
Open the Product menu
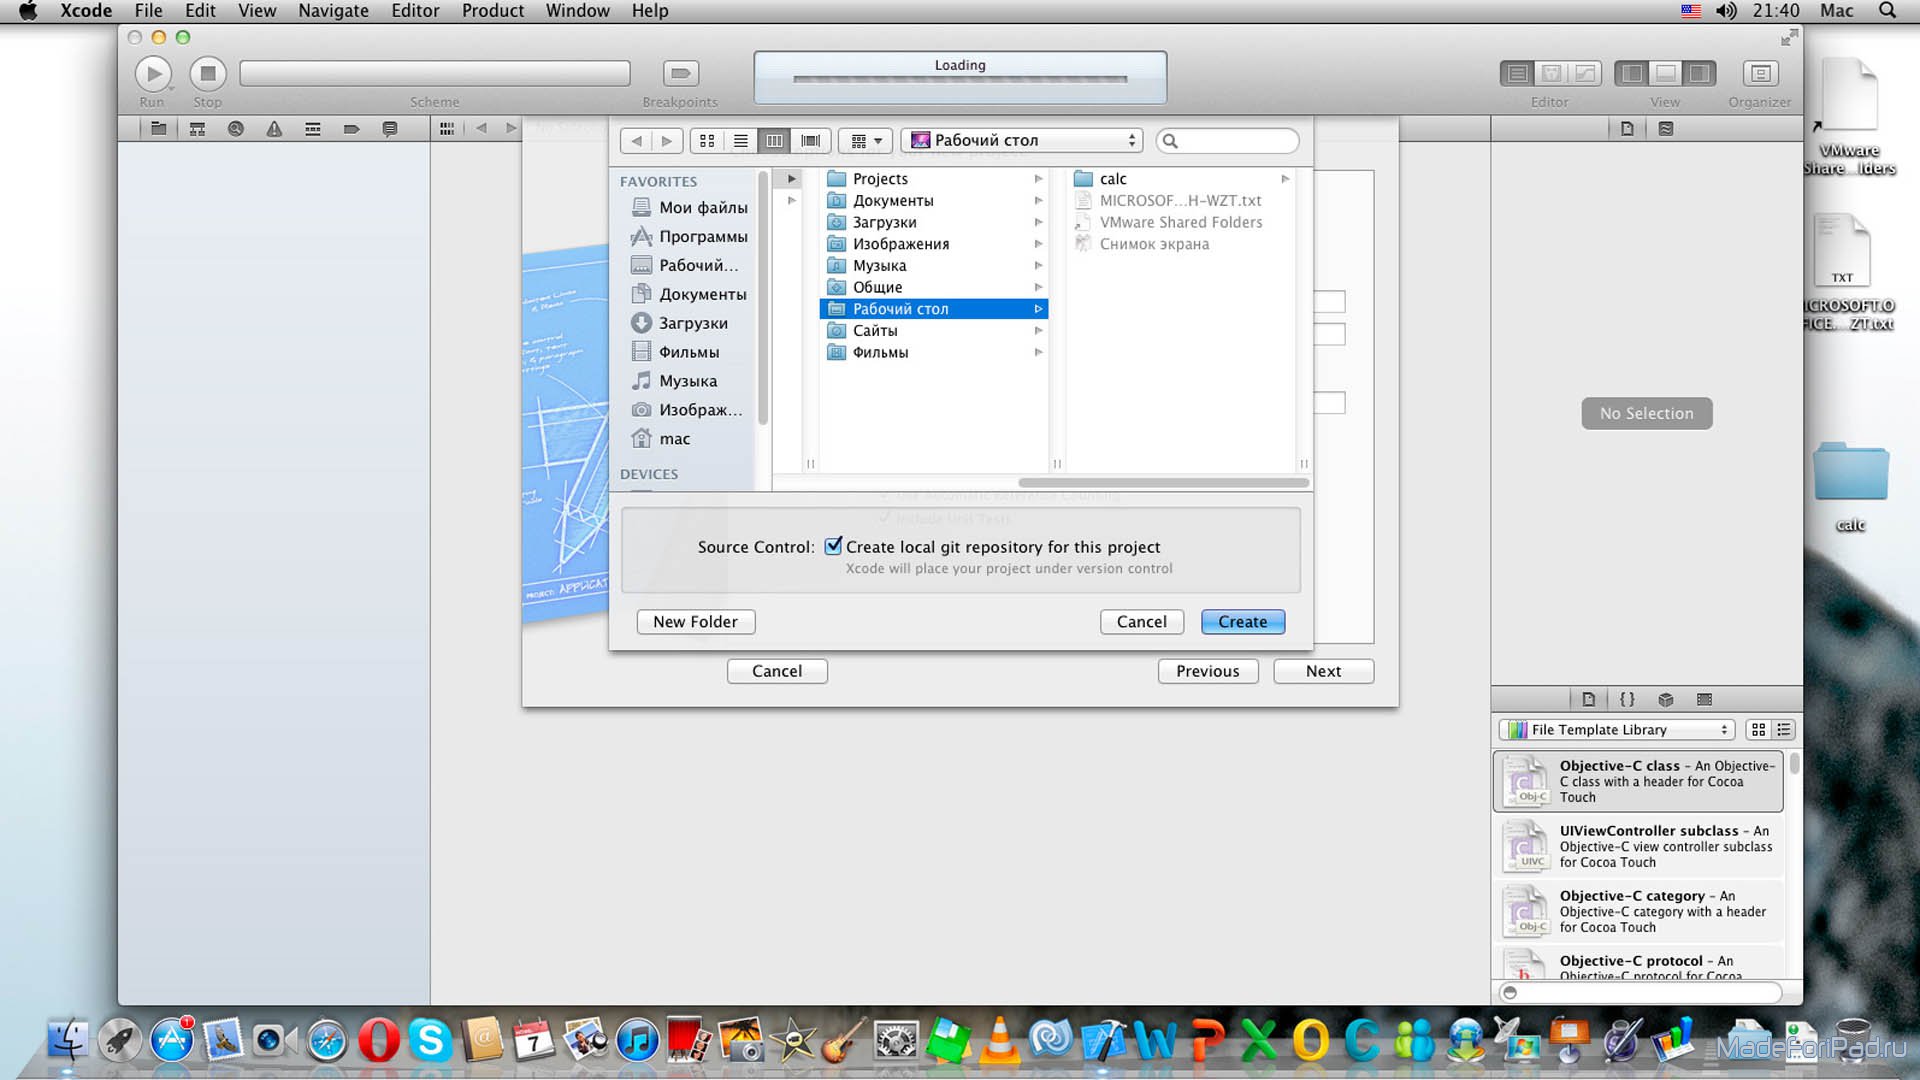(x=493, y=11)
